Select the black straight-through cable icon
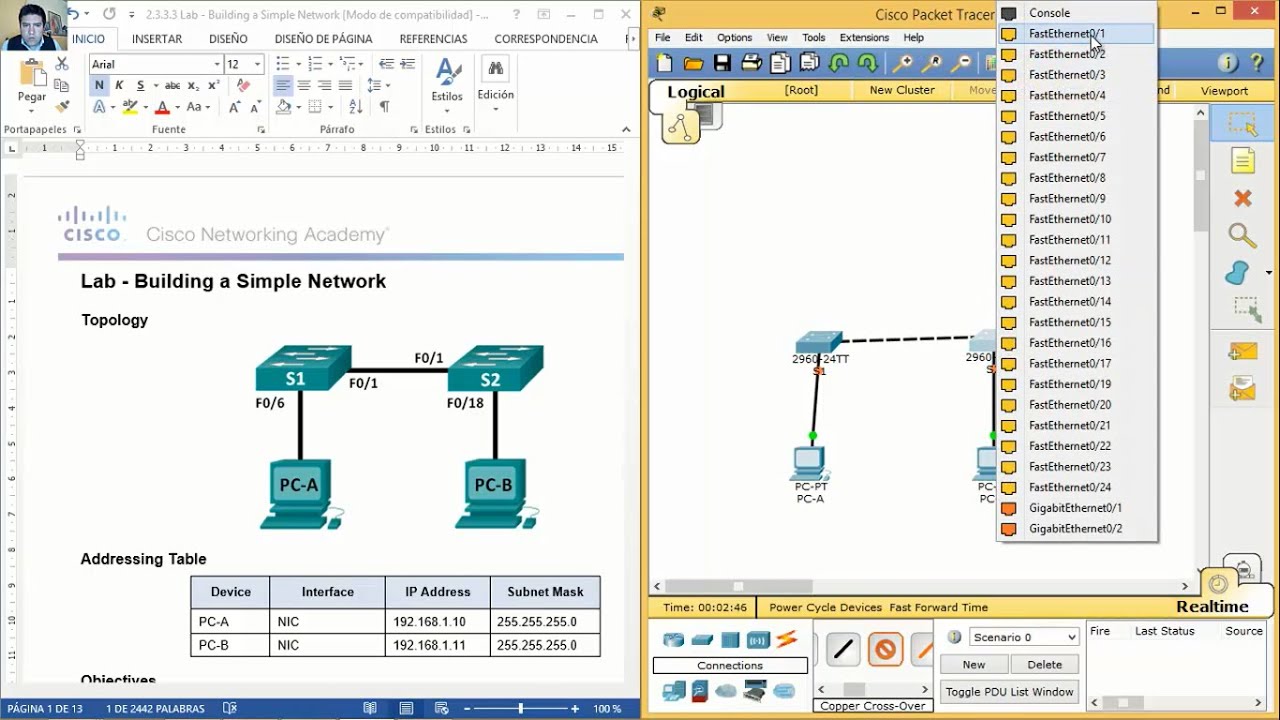This screenshot has width=1280, height=720. coord(843,650)
